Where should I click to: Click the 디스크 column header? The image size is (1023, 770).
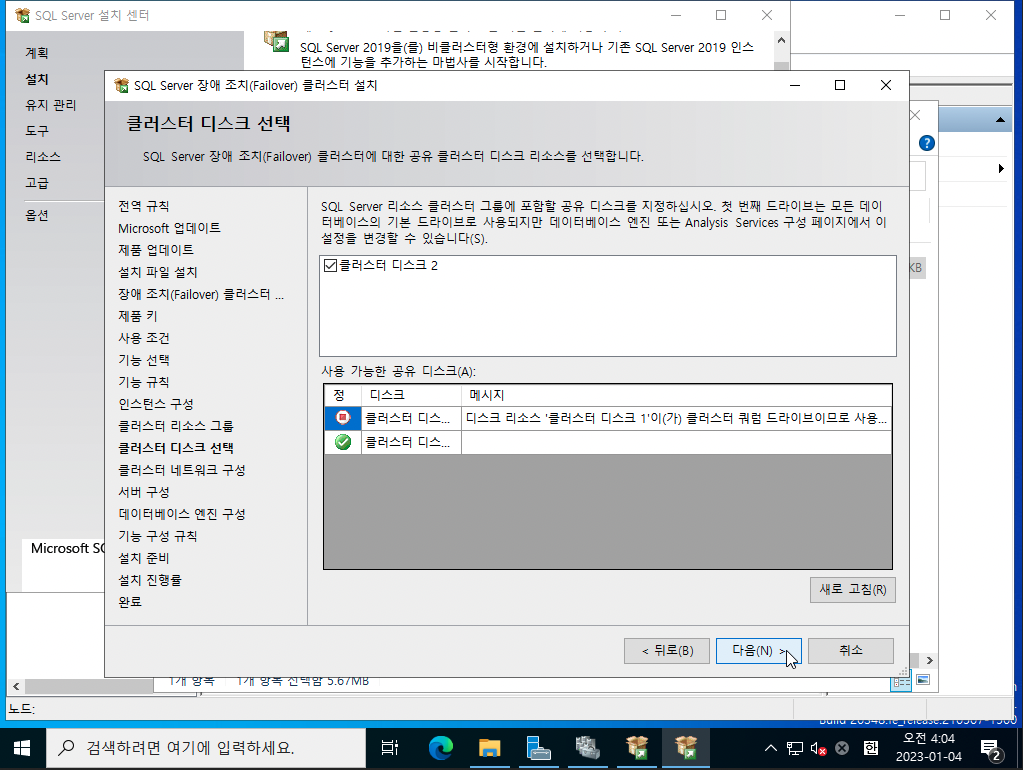click(412, 395)
